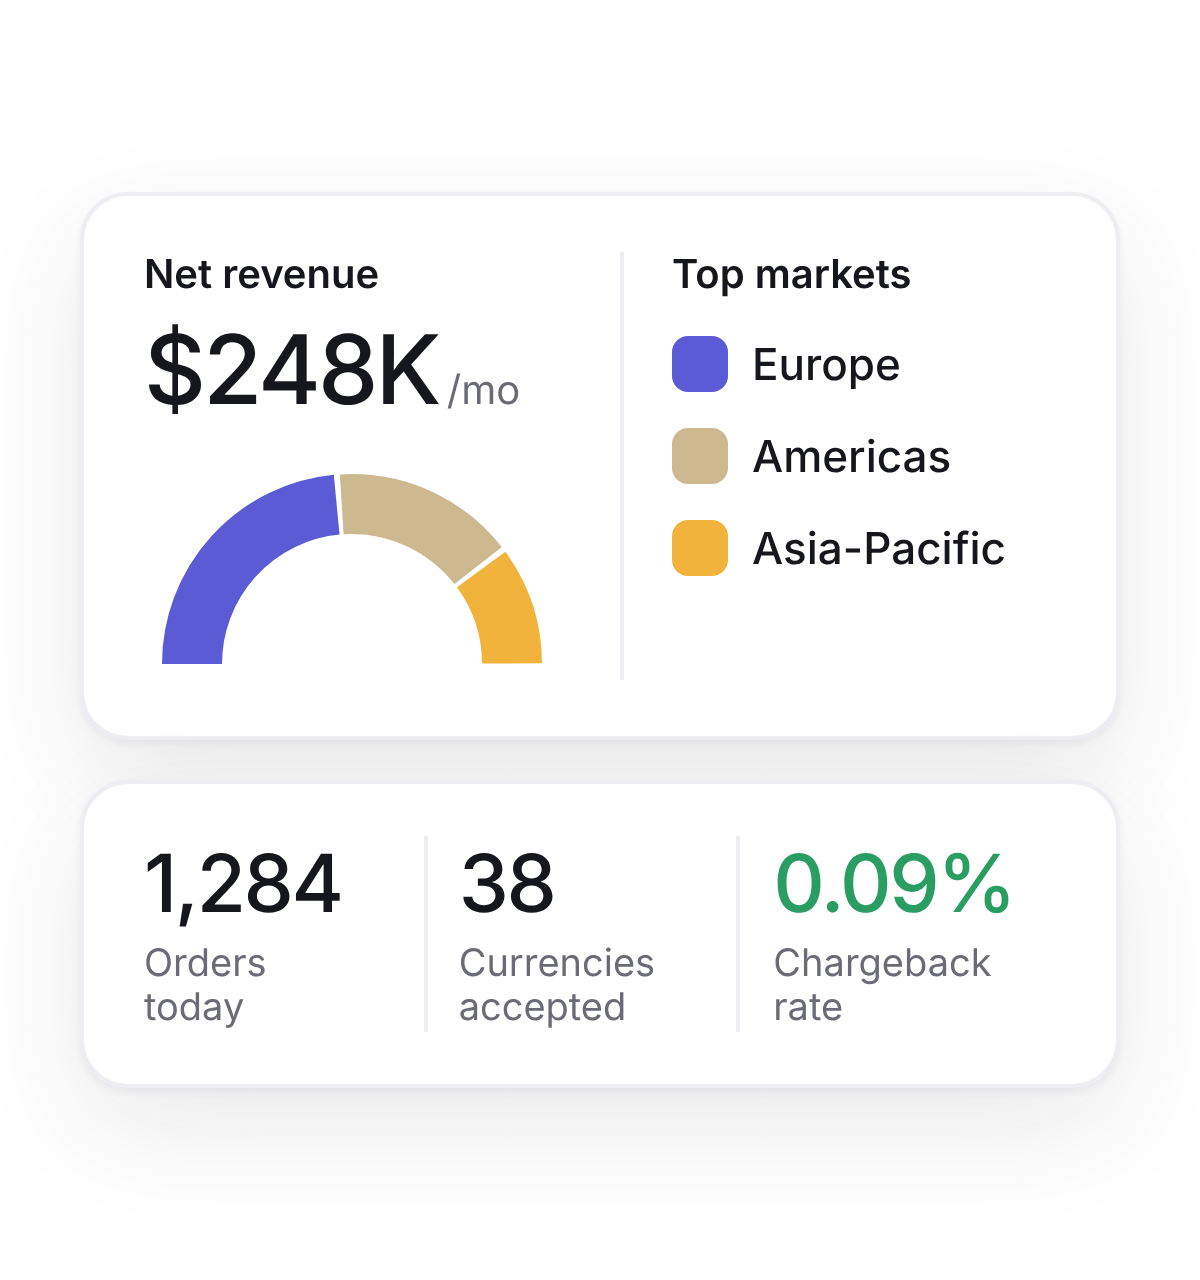Click the "/mo" suffix label

pyautogui.click(x=484, y=391)
